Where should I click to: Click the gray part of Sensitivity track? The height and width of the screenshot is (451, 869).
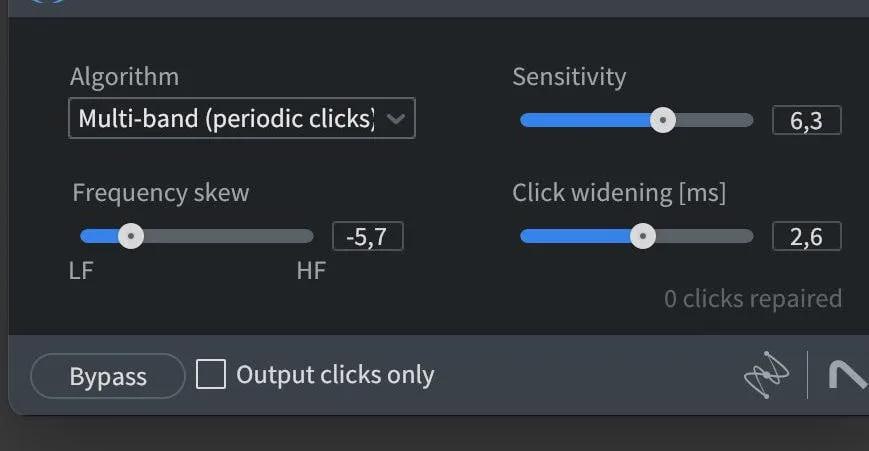(715, 120)
